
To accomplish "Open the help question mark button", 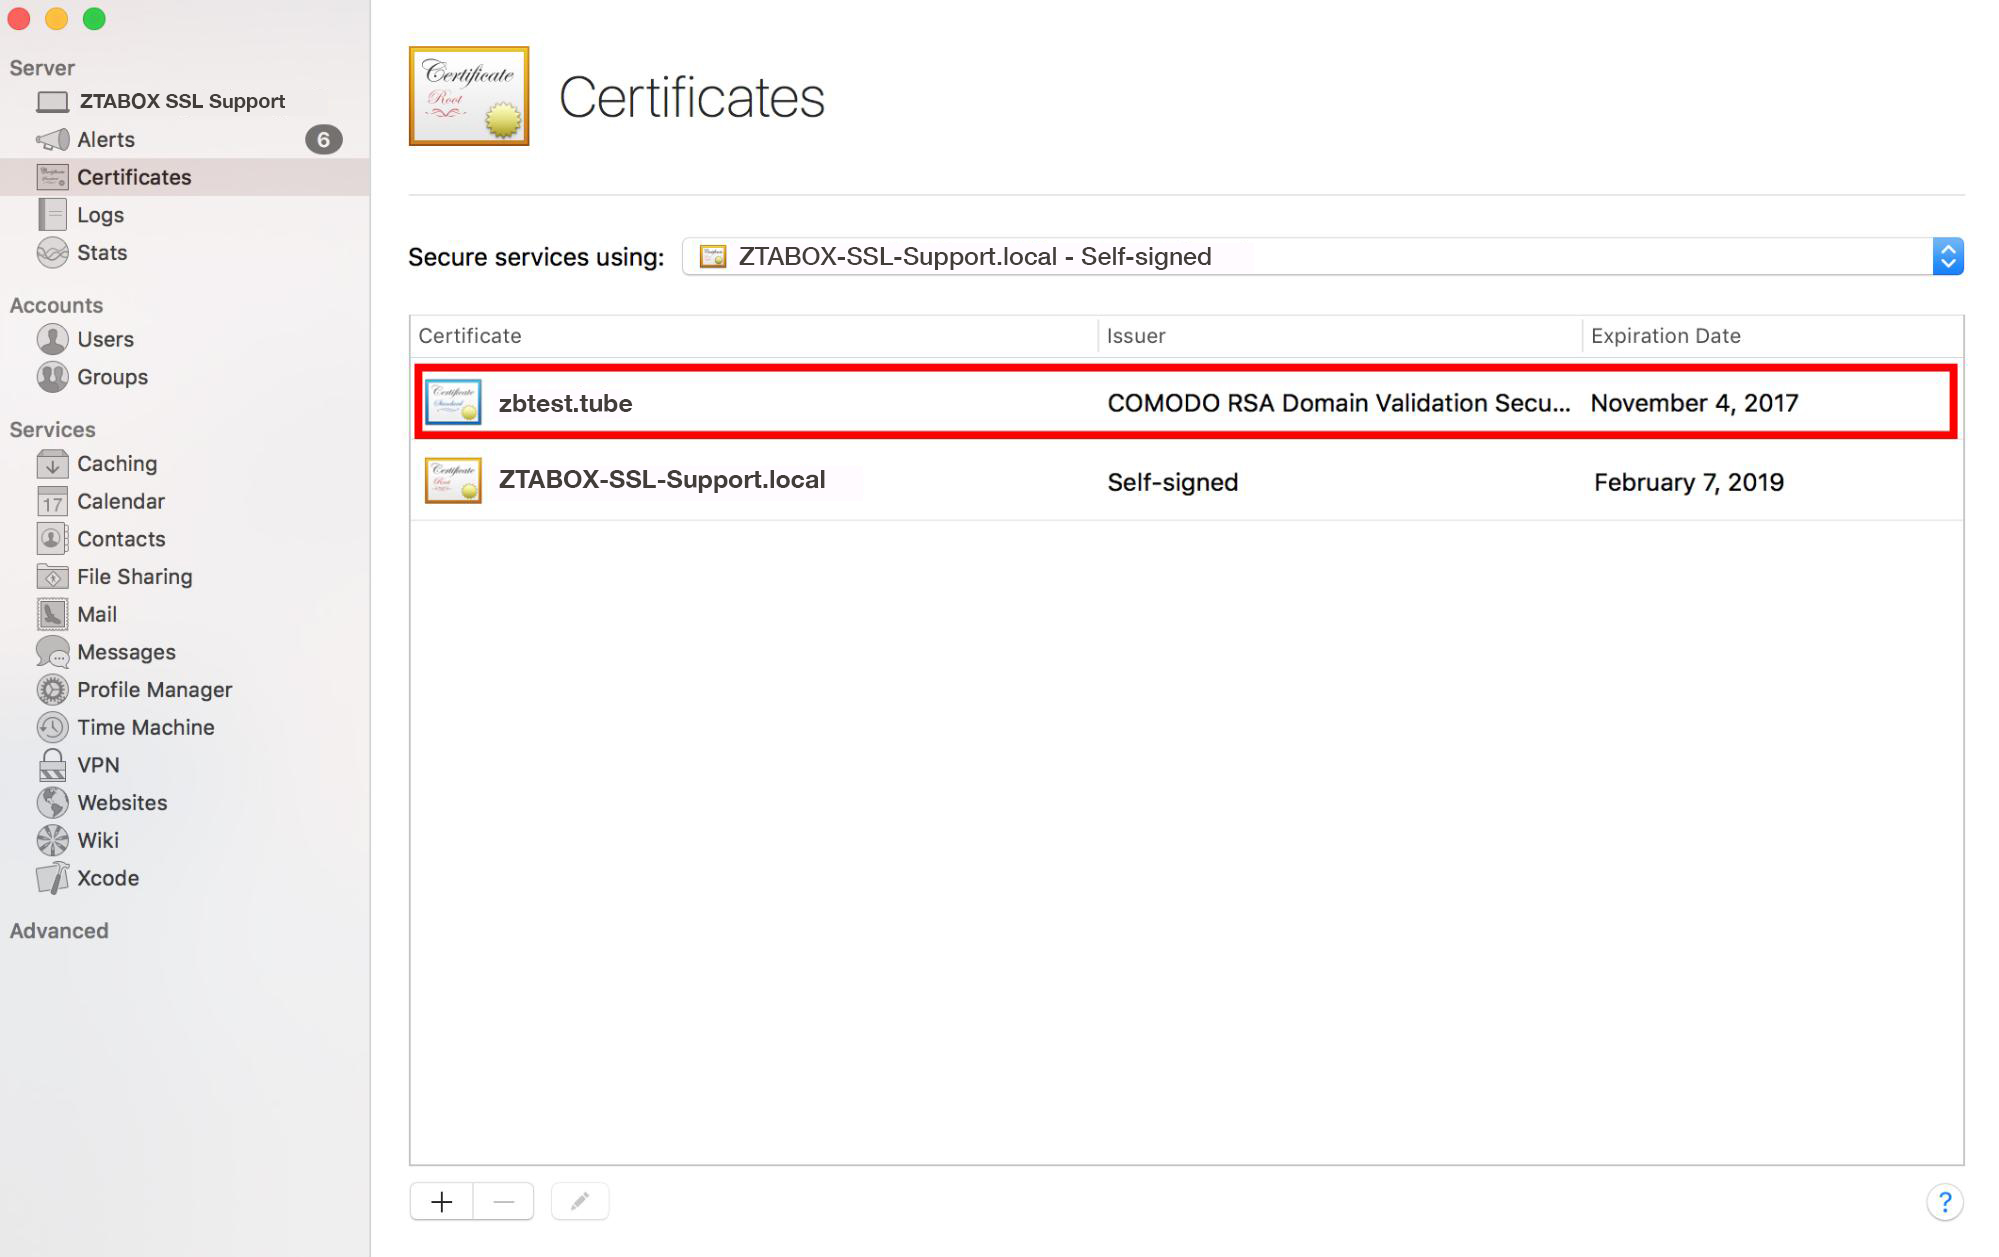I will point(1944,1201).
